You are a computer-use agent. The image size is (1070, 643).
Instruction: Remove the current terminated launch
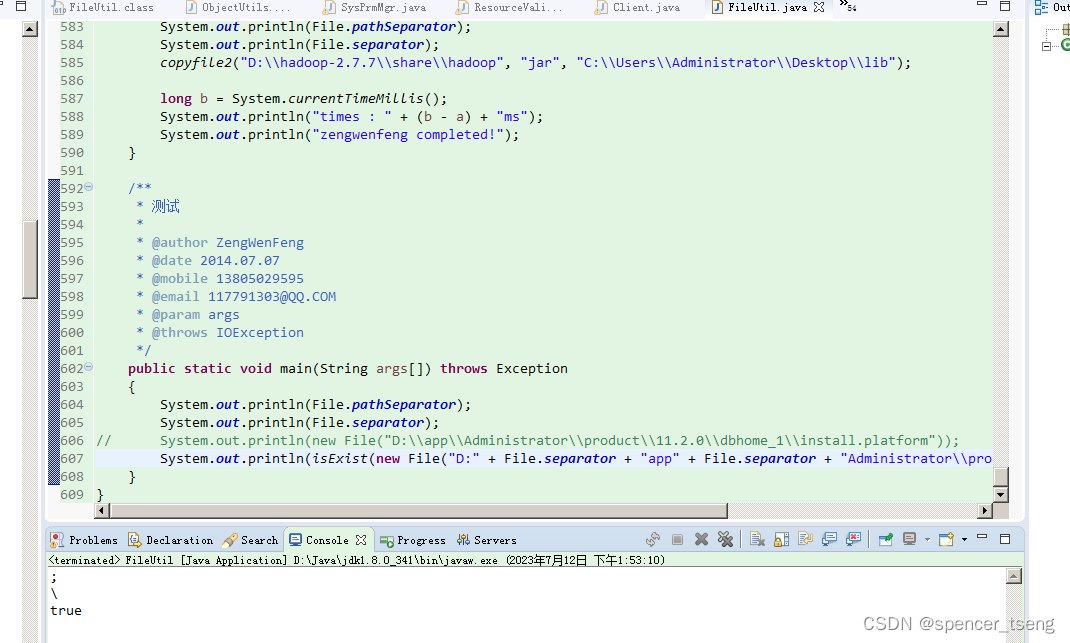[x=701, y=539]
